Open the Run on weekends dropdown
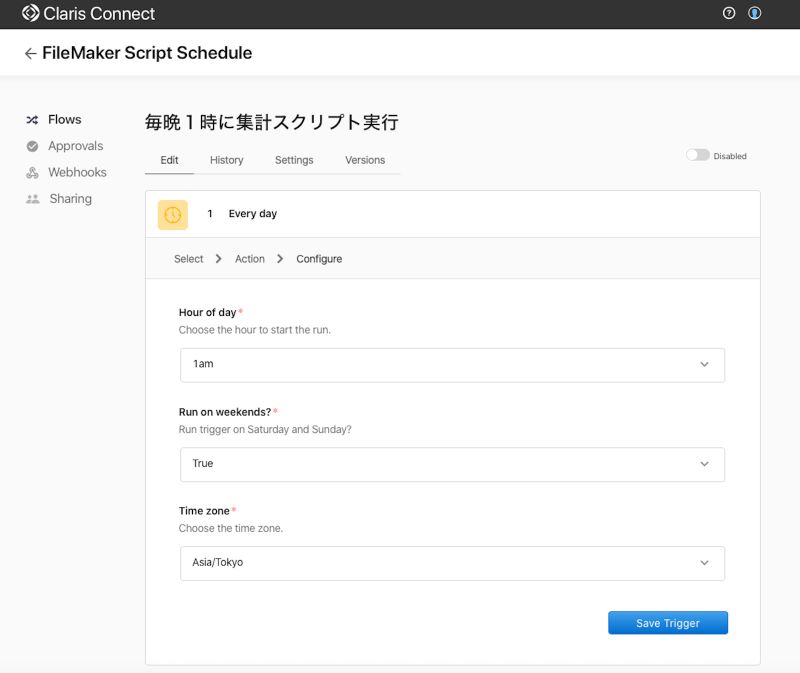The height and width of the screenshot is (673, 800). (452, 464)
